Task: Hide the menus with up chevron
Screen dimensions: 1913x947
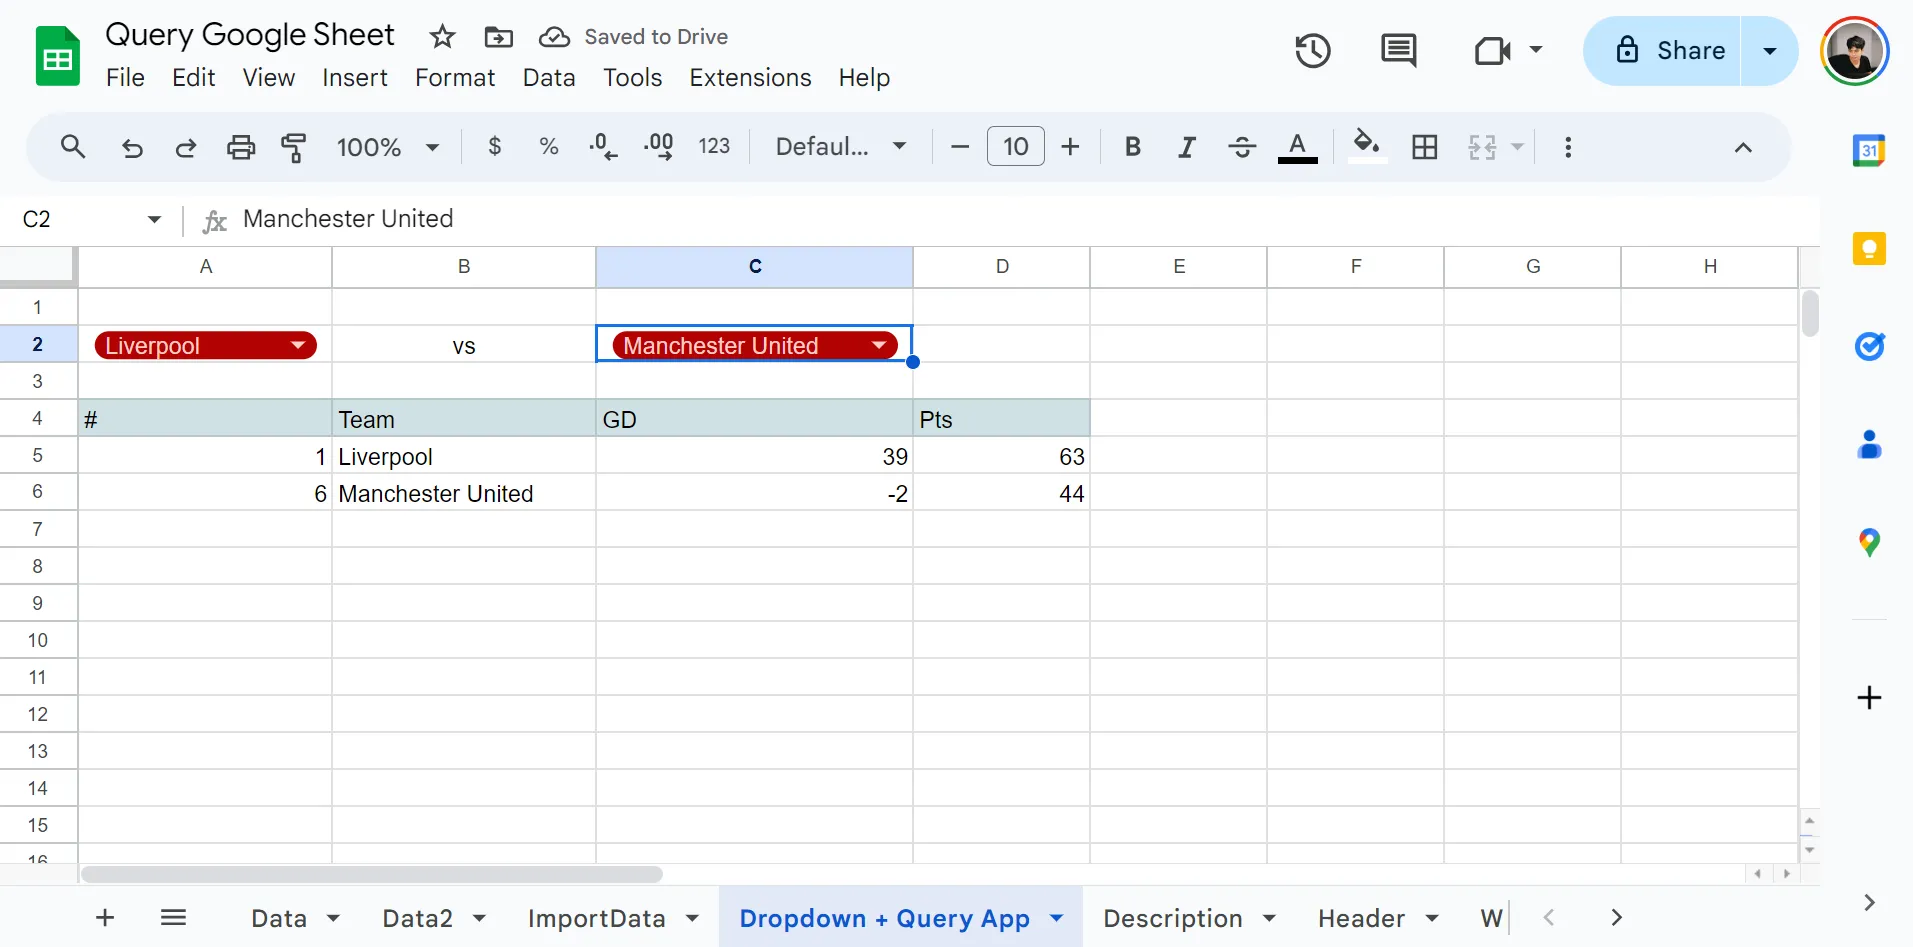Action: (1743, 147)
